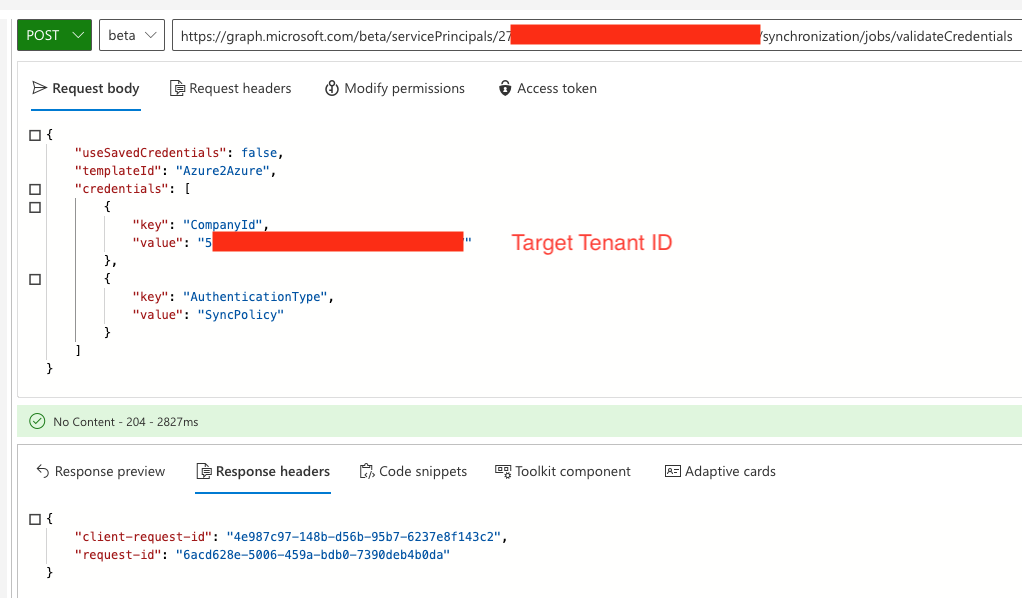Select the Code snippets tab
The width and height of the screenshot is (1022, 598).
point(423,471)
